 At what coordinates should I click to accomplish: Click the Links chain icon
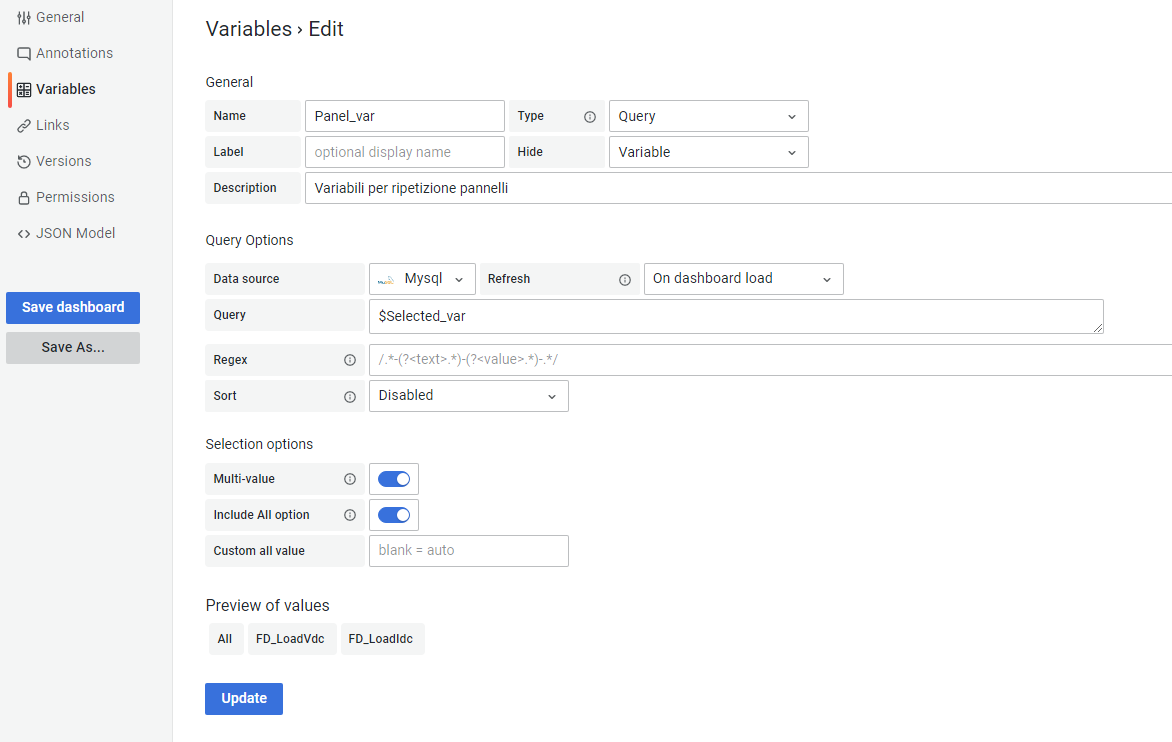24,126
